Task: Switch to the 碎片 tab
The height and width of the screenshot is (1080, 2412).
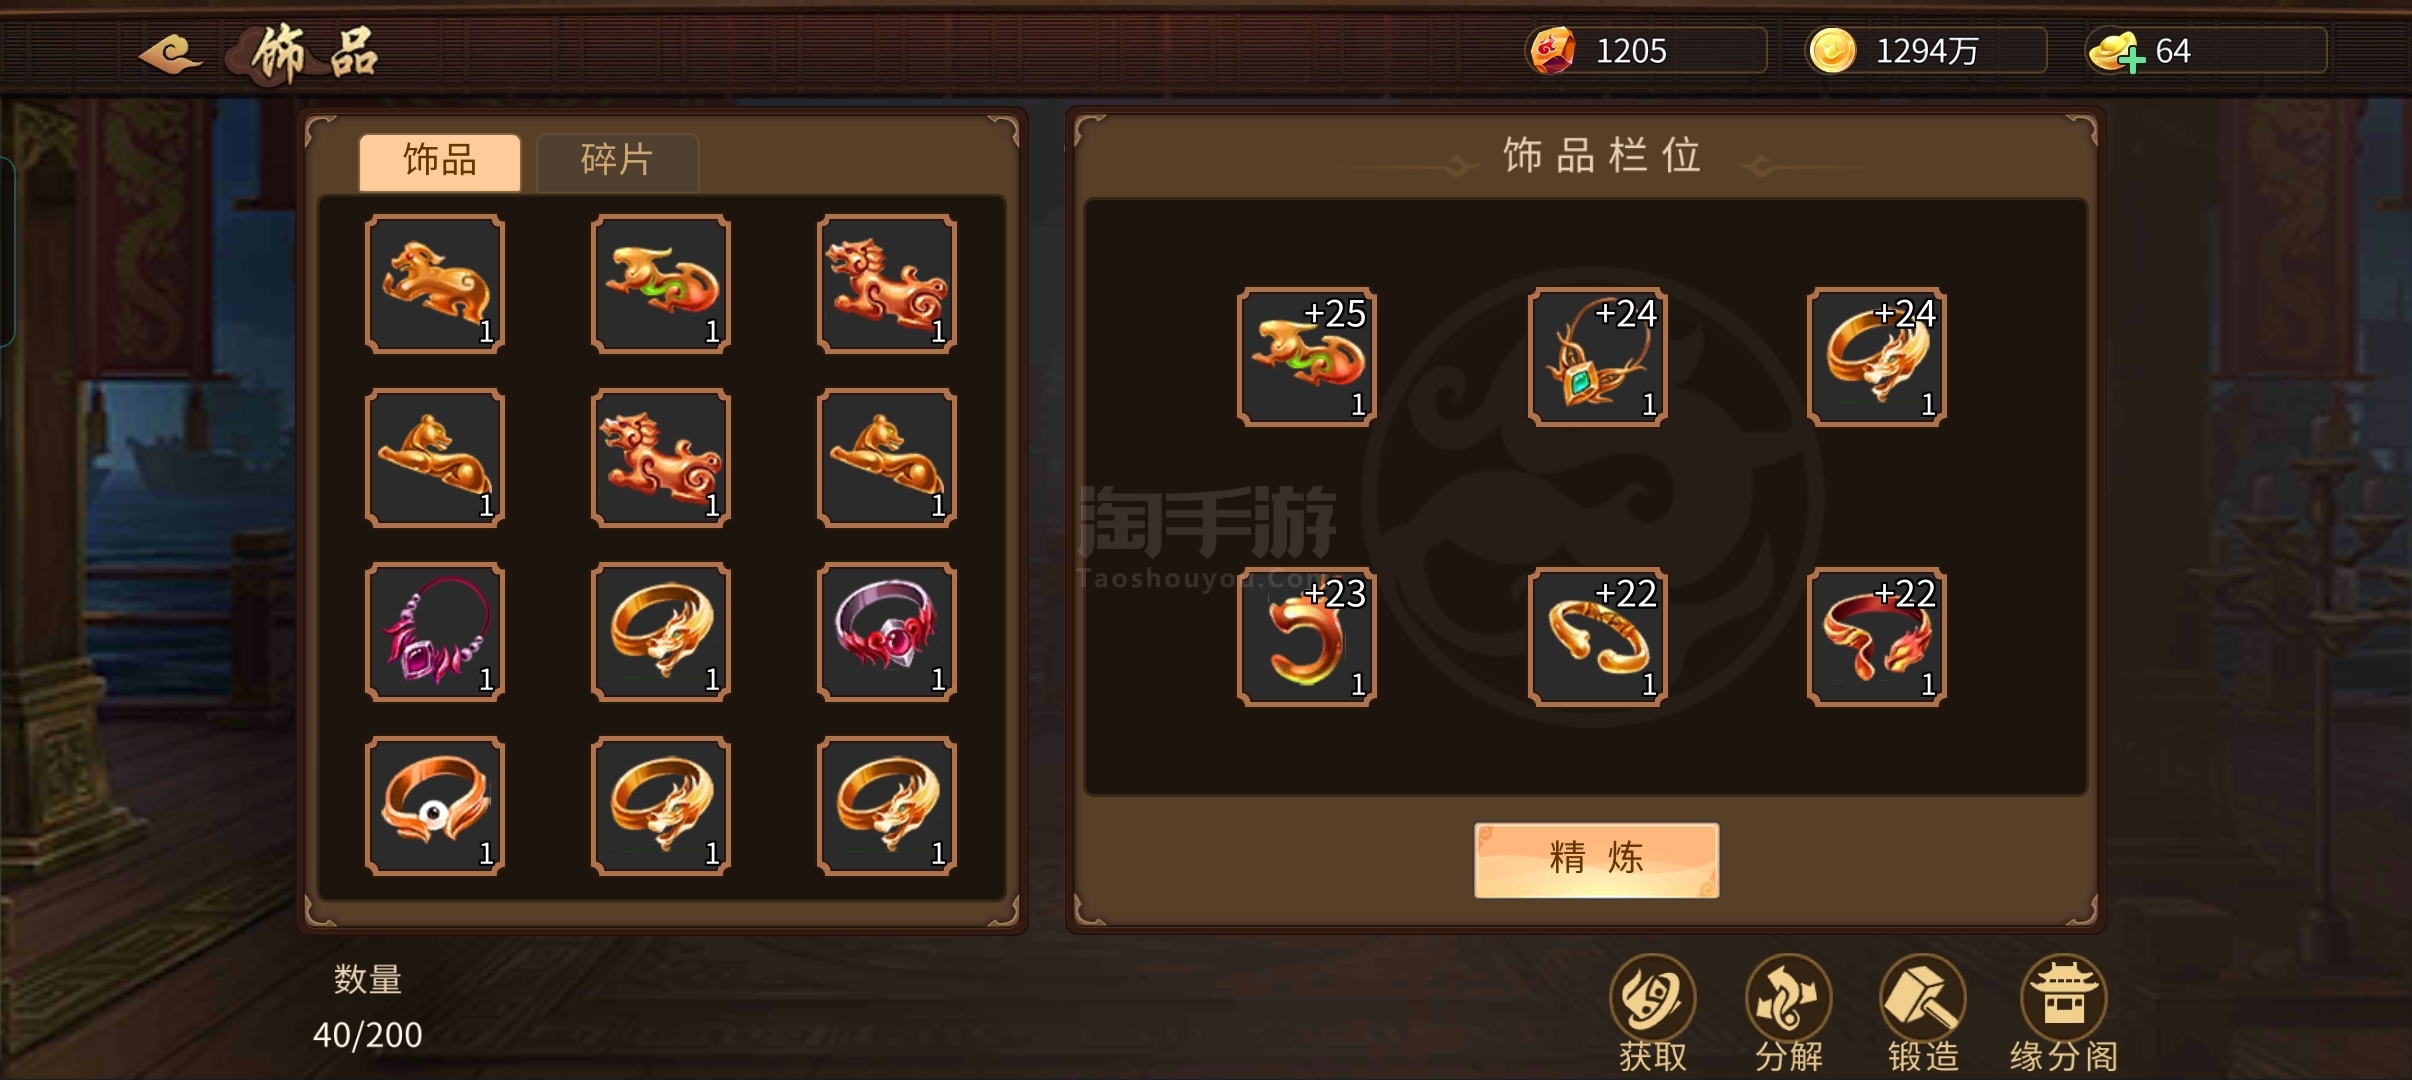Action: tap(617, 161)
